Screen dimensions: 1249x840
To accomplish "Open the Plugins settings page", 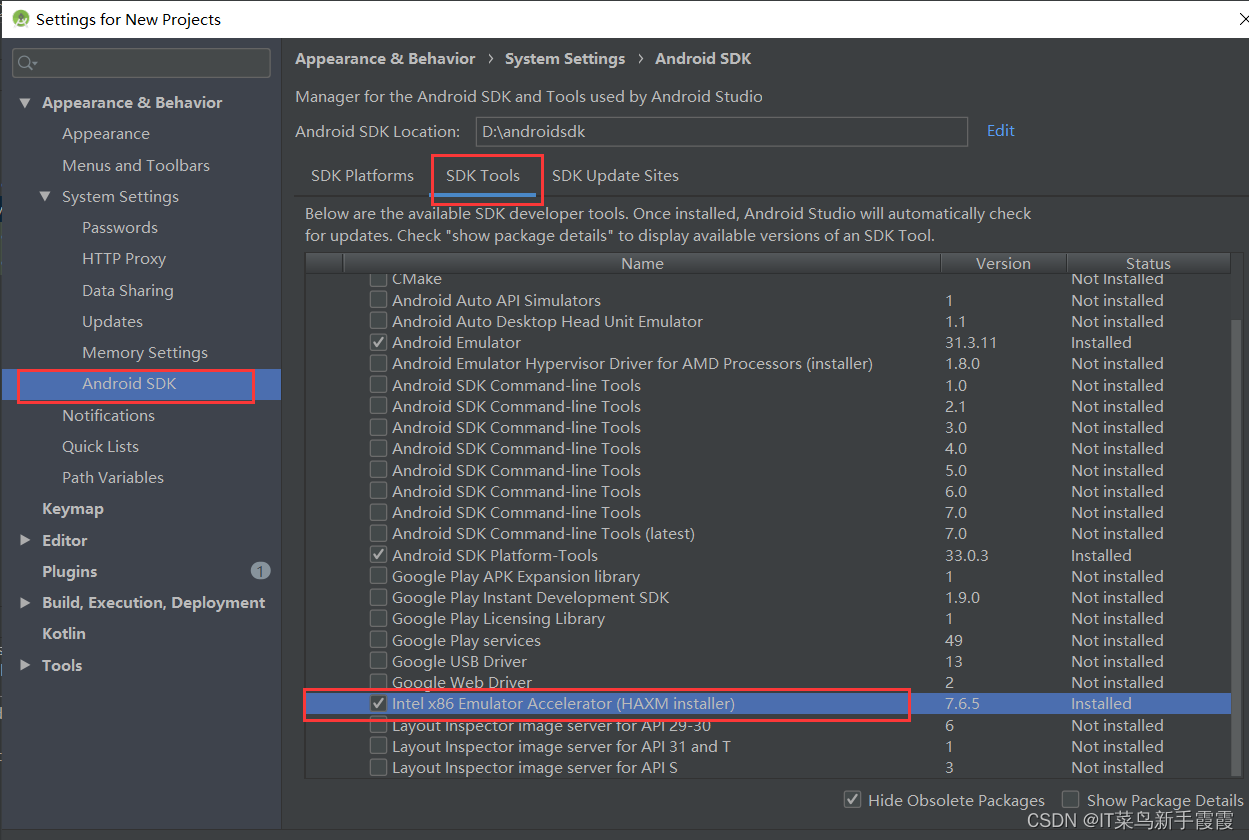I will point(70,571).
